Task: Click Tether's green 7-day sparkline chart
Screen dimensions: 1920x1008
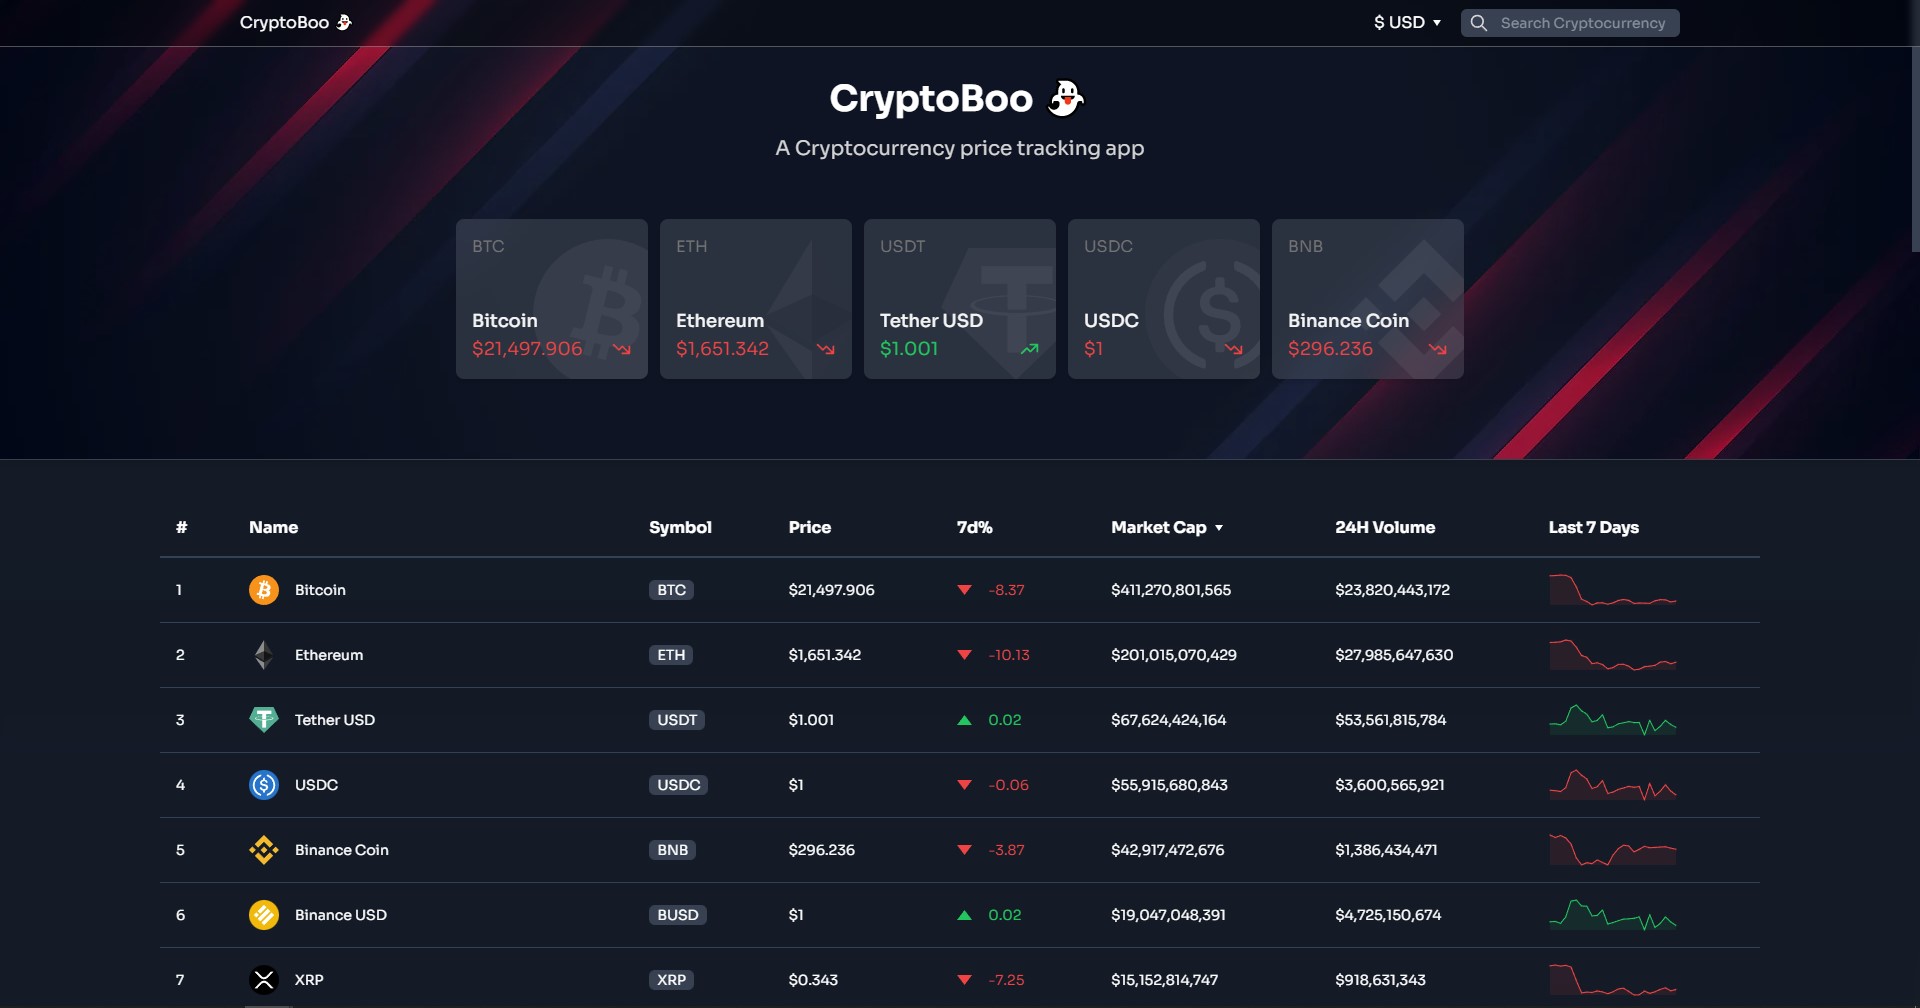Action: coord(1612,719)
